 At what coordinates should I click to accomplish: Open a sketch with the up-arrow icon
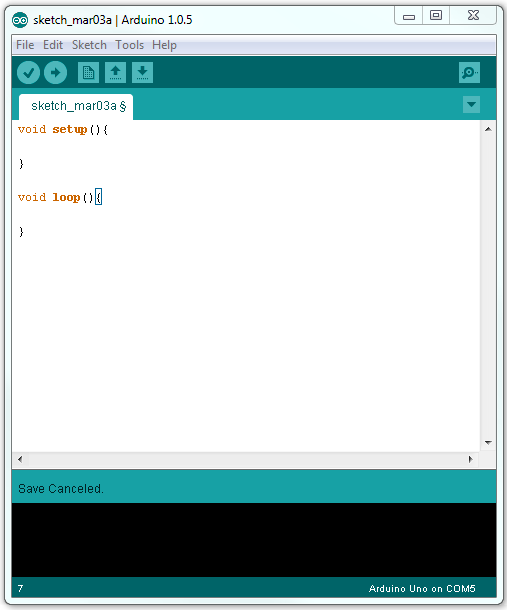coord(115,73)
